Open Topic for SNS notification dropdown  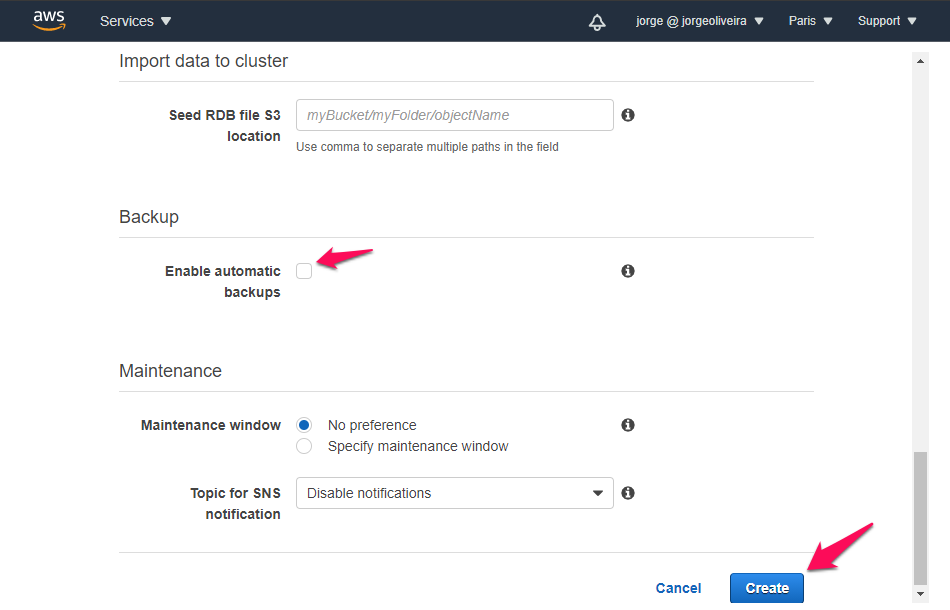(x=454, y=493)
